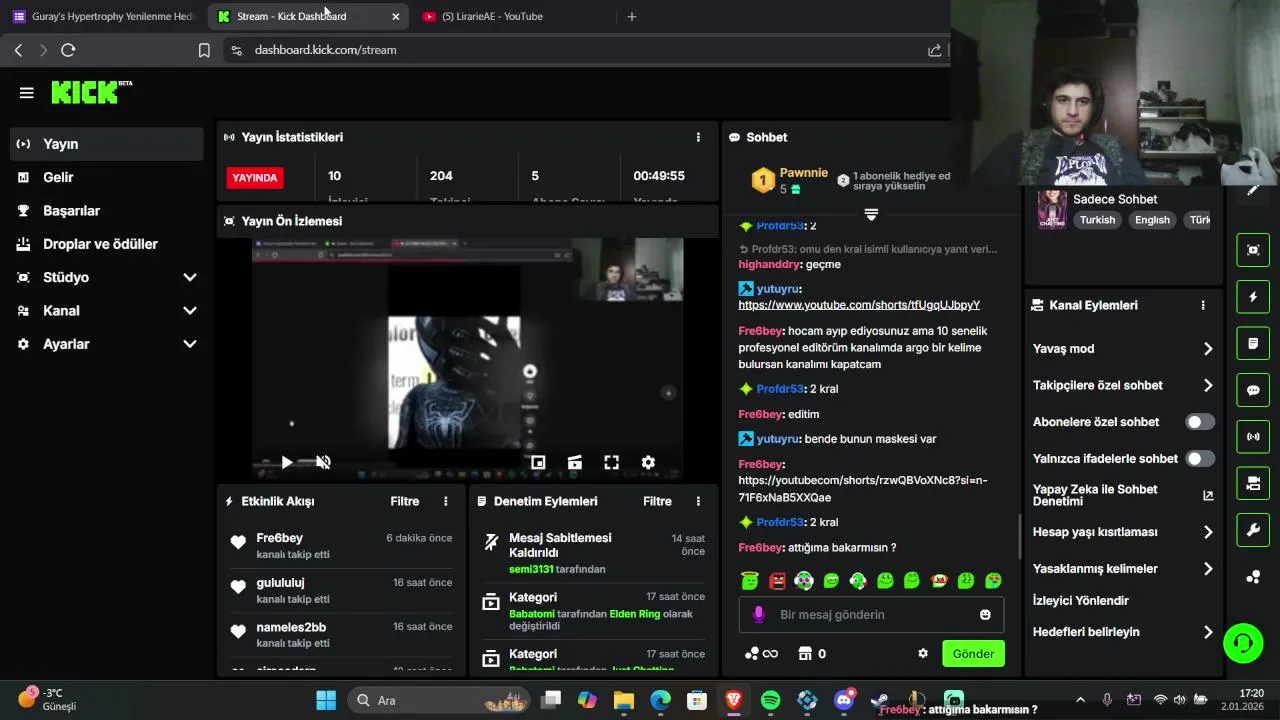1280x720 pixels.
Task: Open the green headset support button
Action: coord(1243,642)
